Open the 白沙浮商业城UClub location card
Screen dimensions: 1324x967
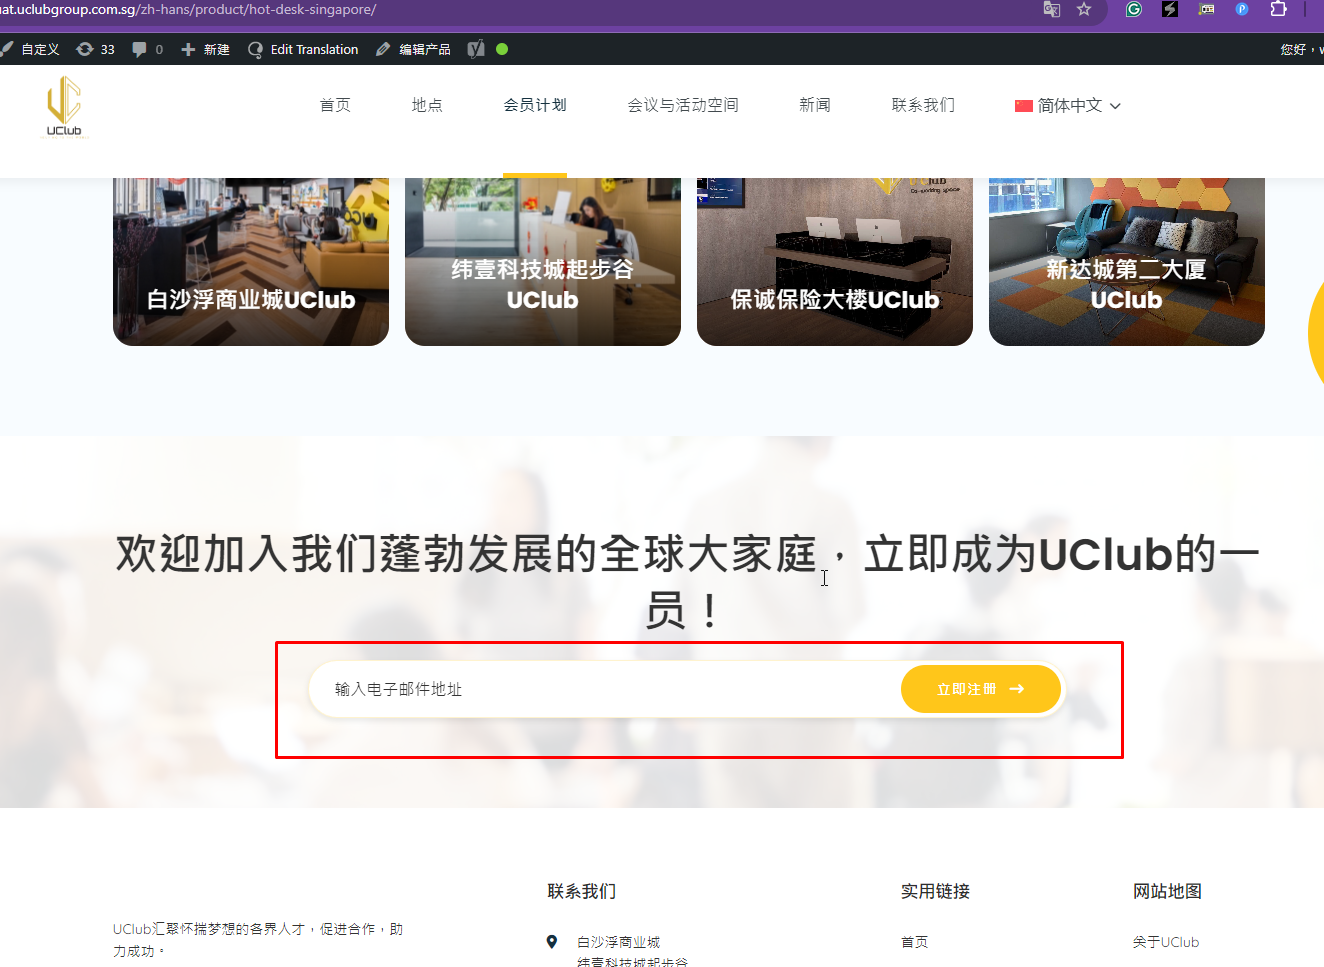coord(251,262)
